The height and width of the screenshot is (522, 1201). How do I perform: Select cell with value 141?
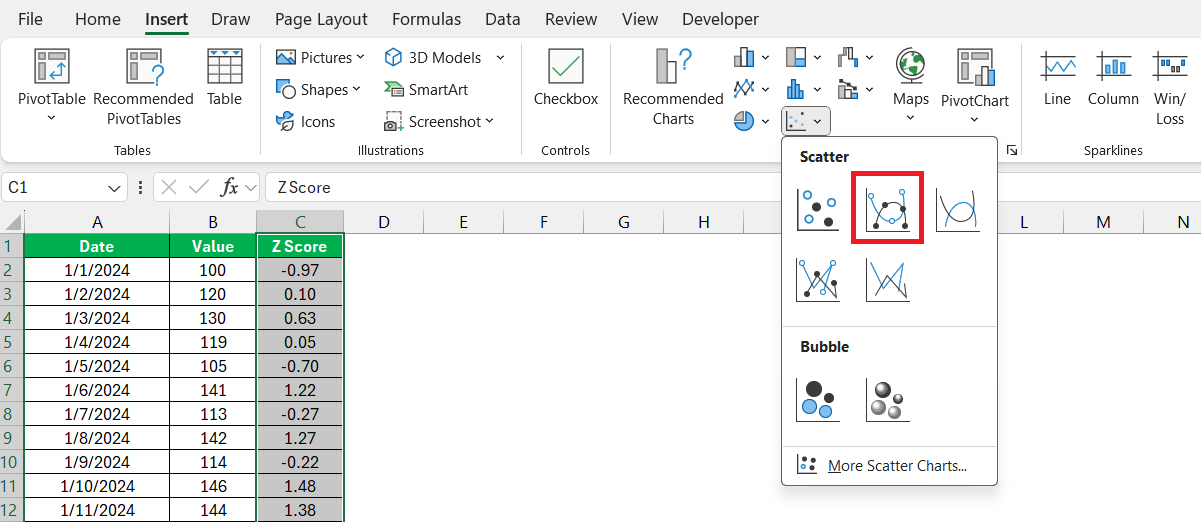coord(213,390)
